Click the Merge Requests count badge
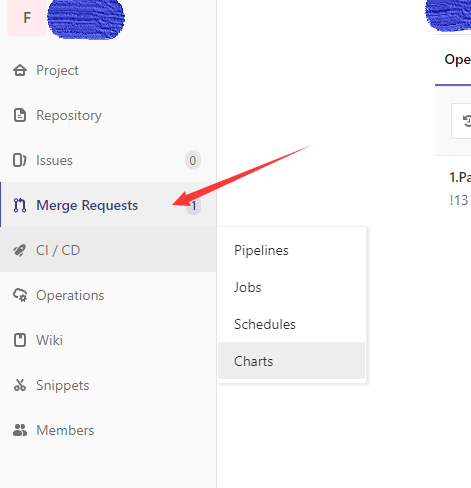 193,205
